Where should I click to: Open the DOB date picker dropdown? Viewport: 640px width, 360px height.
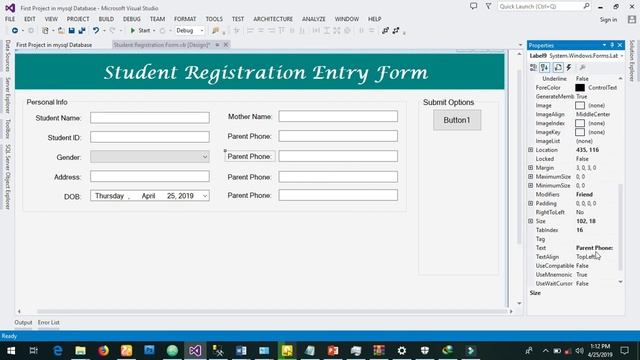pos(205,196)
